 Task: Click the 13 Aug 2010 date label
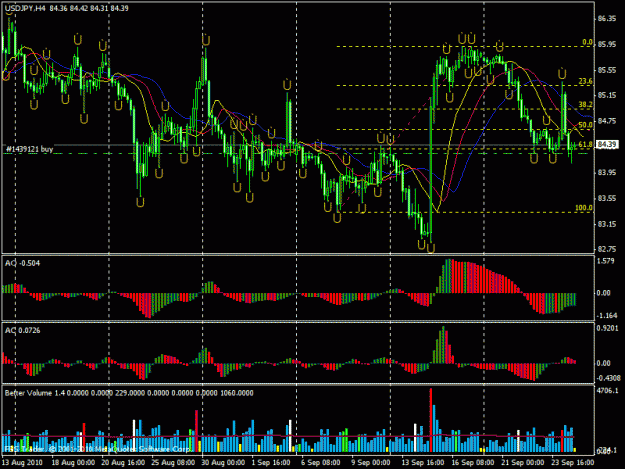[x=23, y=463]
